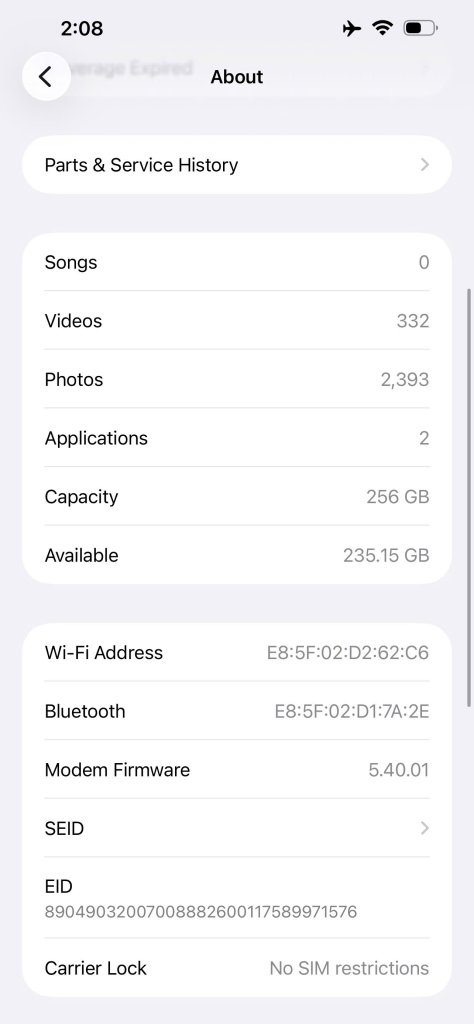474x1024 pixels.
Task: Tap the Photos count 2,393
Action: point(405,380)
